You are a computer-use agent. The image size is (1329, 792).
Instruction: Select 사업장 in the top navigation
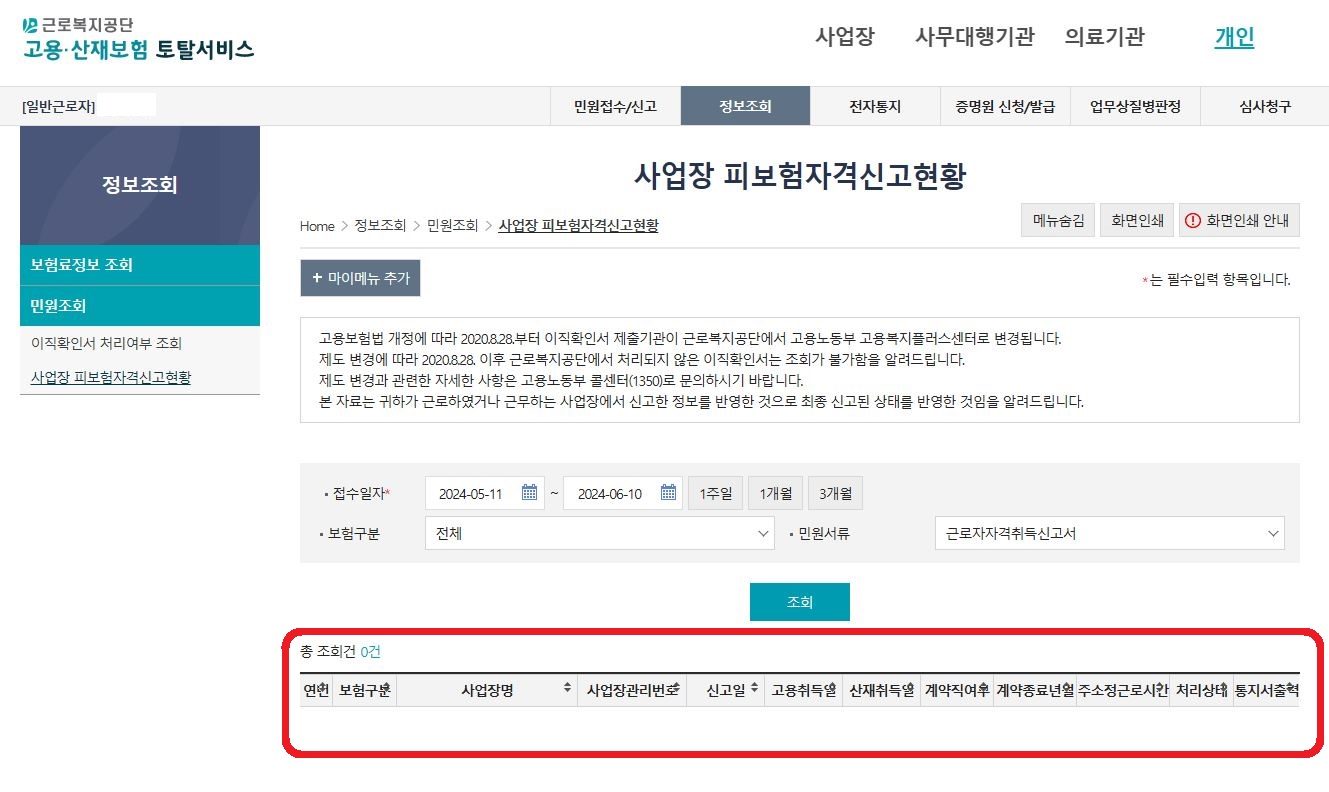coord(845,36)
